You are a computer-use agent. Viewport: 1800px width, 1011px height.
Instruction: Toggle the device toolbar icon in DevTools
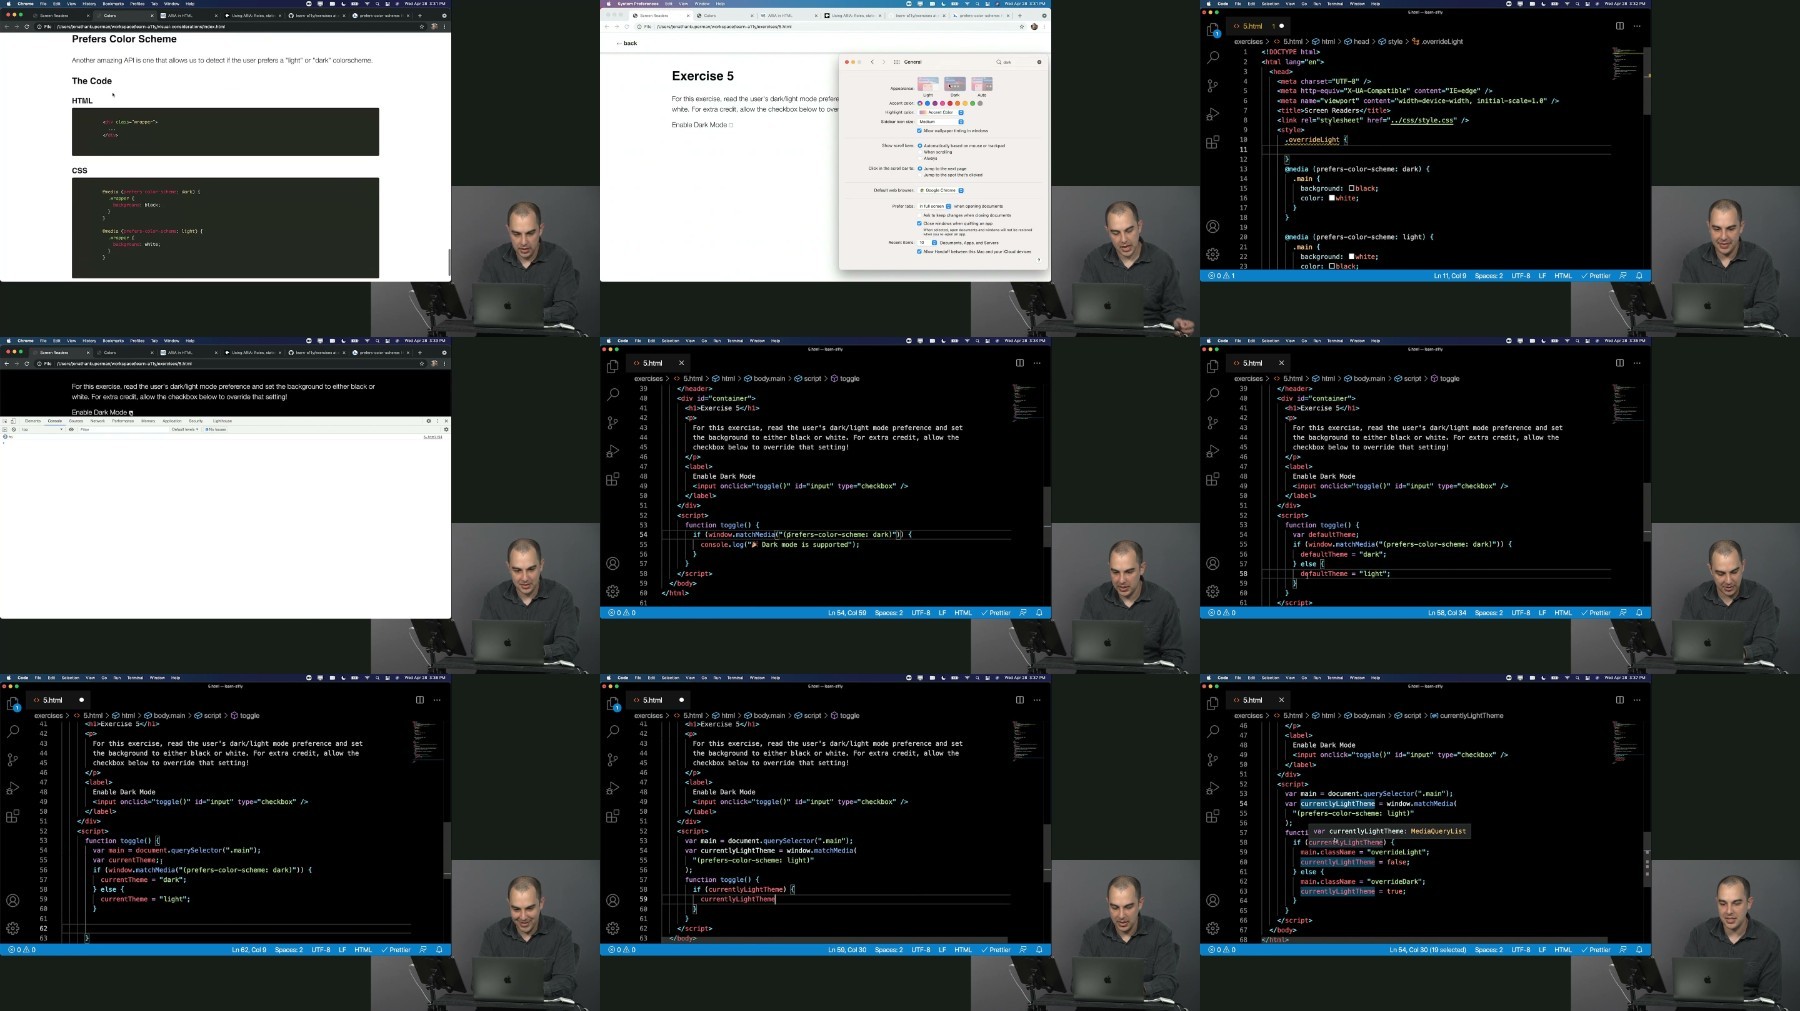[x=13, y=421]
